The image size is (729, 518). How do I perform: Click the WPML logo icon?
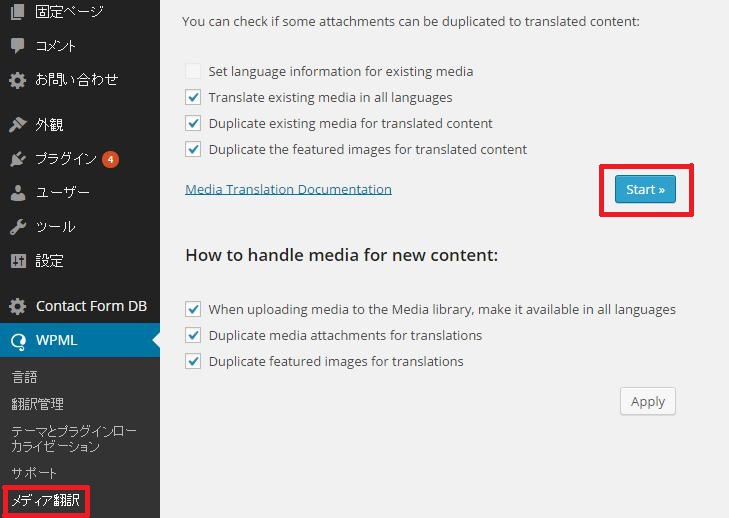coord(18,341)
